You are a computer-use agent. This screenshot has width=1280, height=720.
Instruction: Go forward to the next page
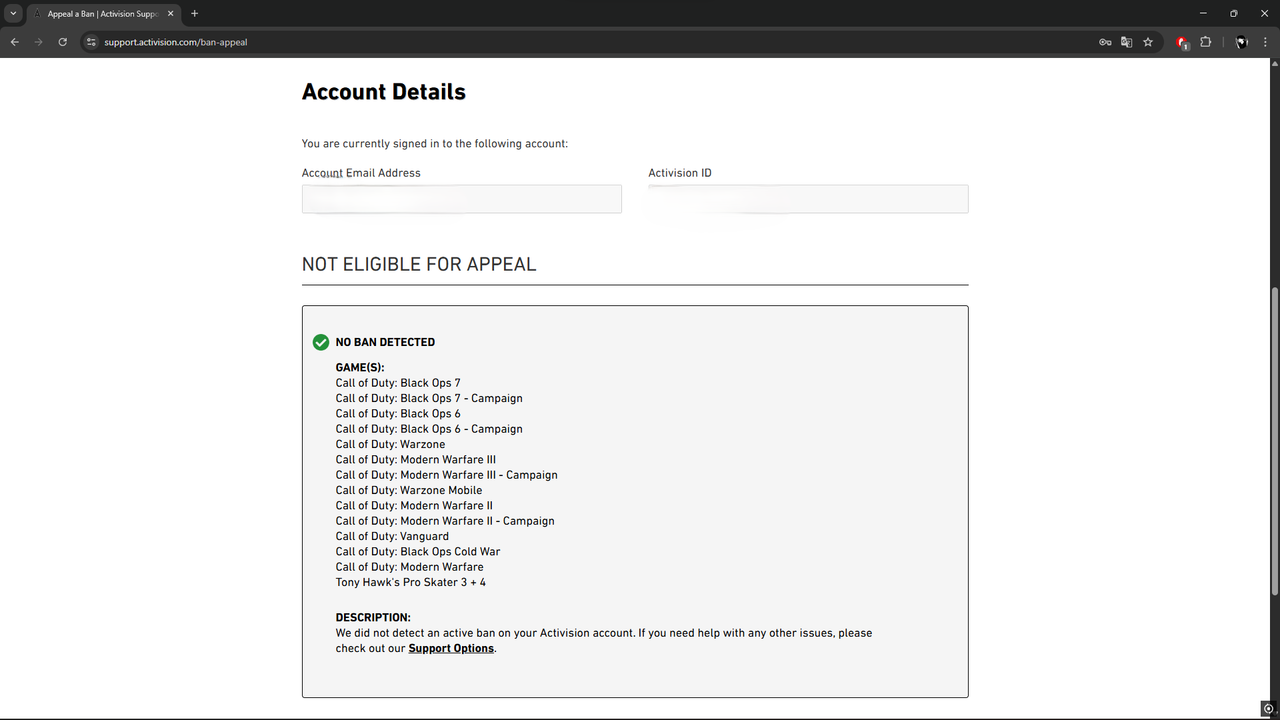tap(39, 42)
